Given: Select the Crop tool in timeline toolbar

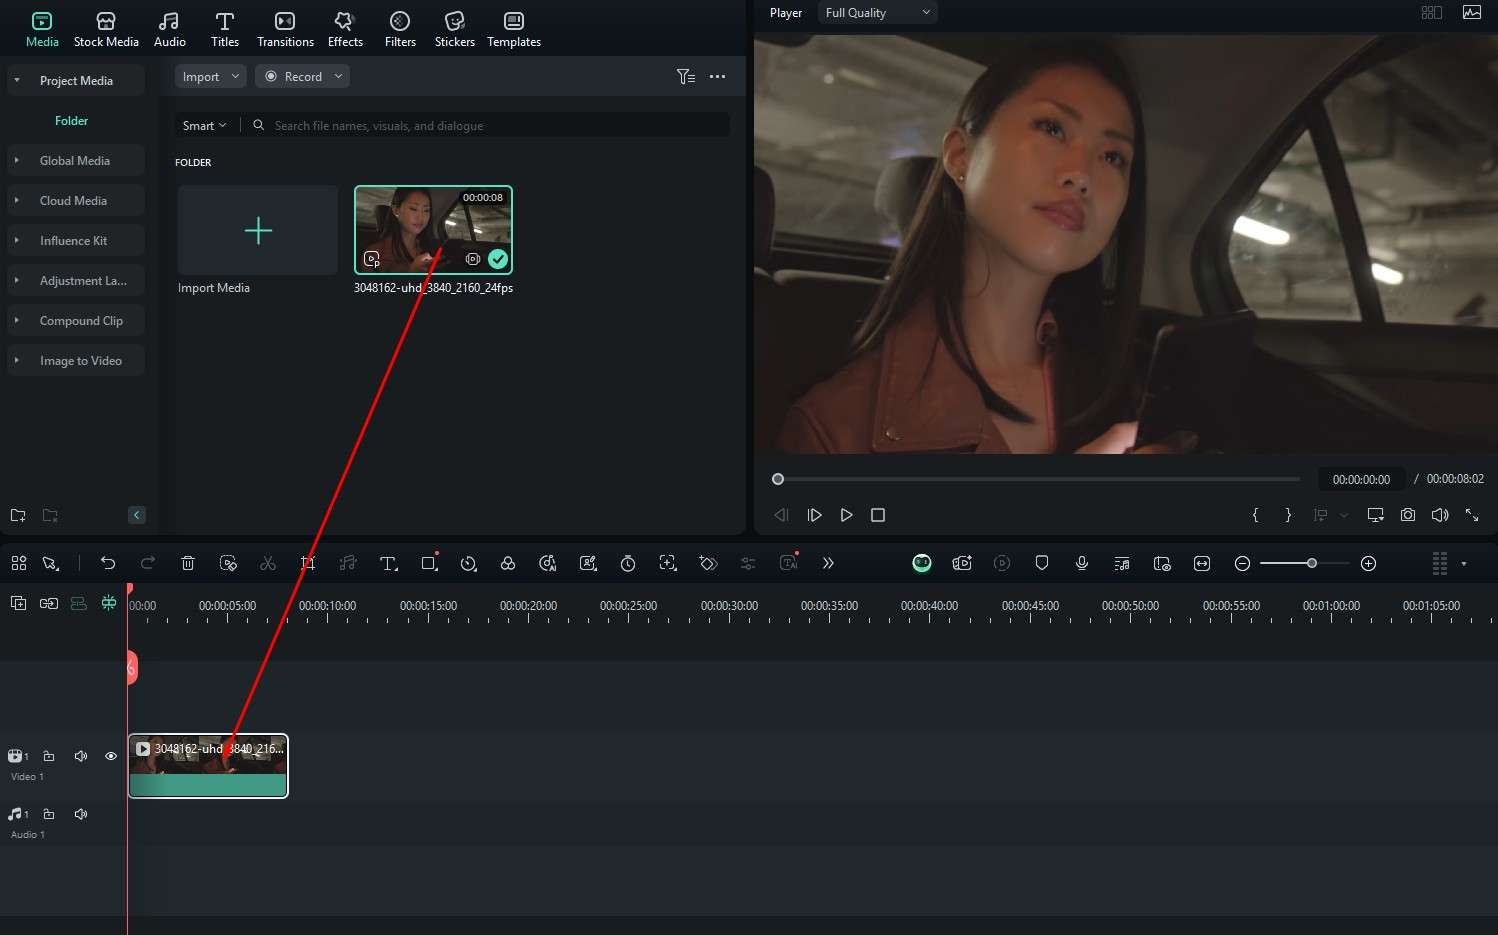Looking at the screenshot, I should click(308, 563).
